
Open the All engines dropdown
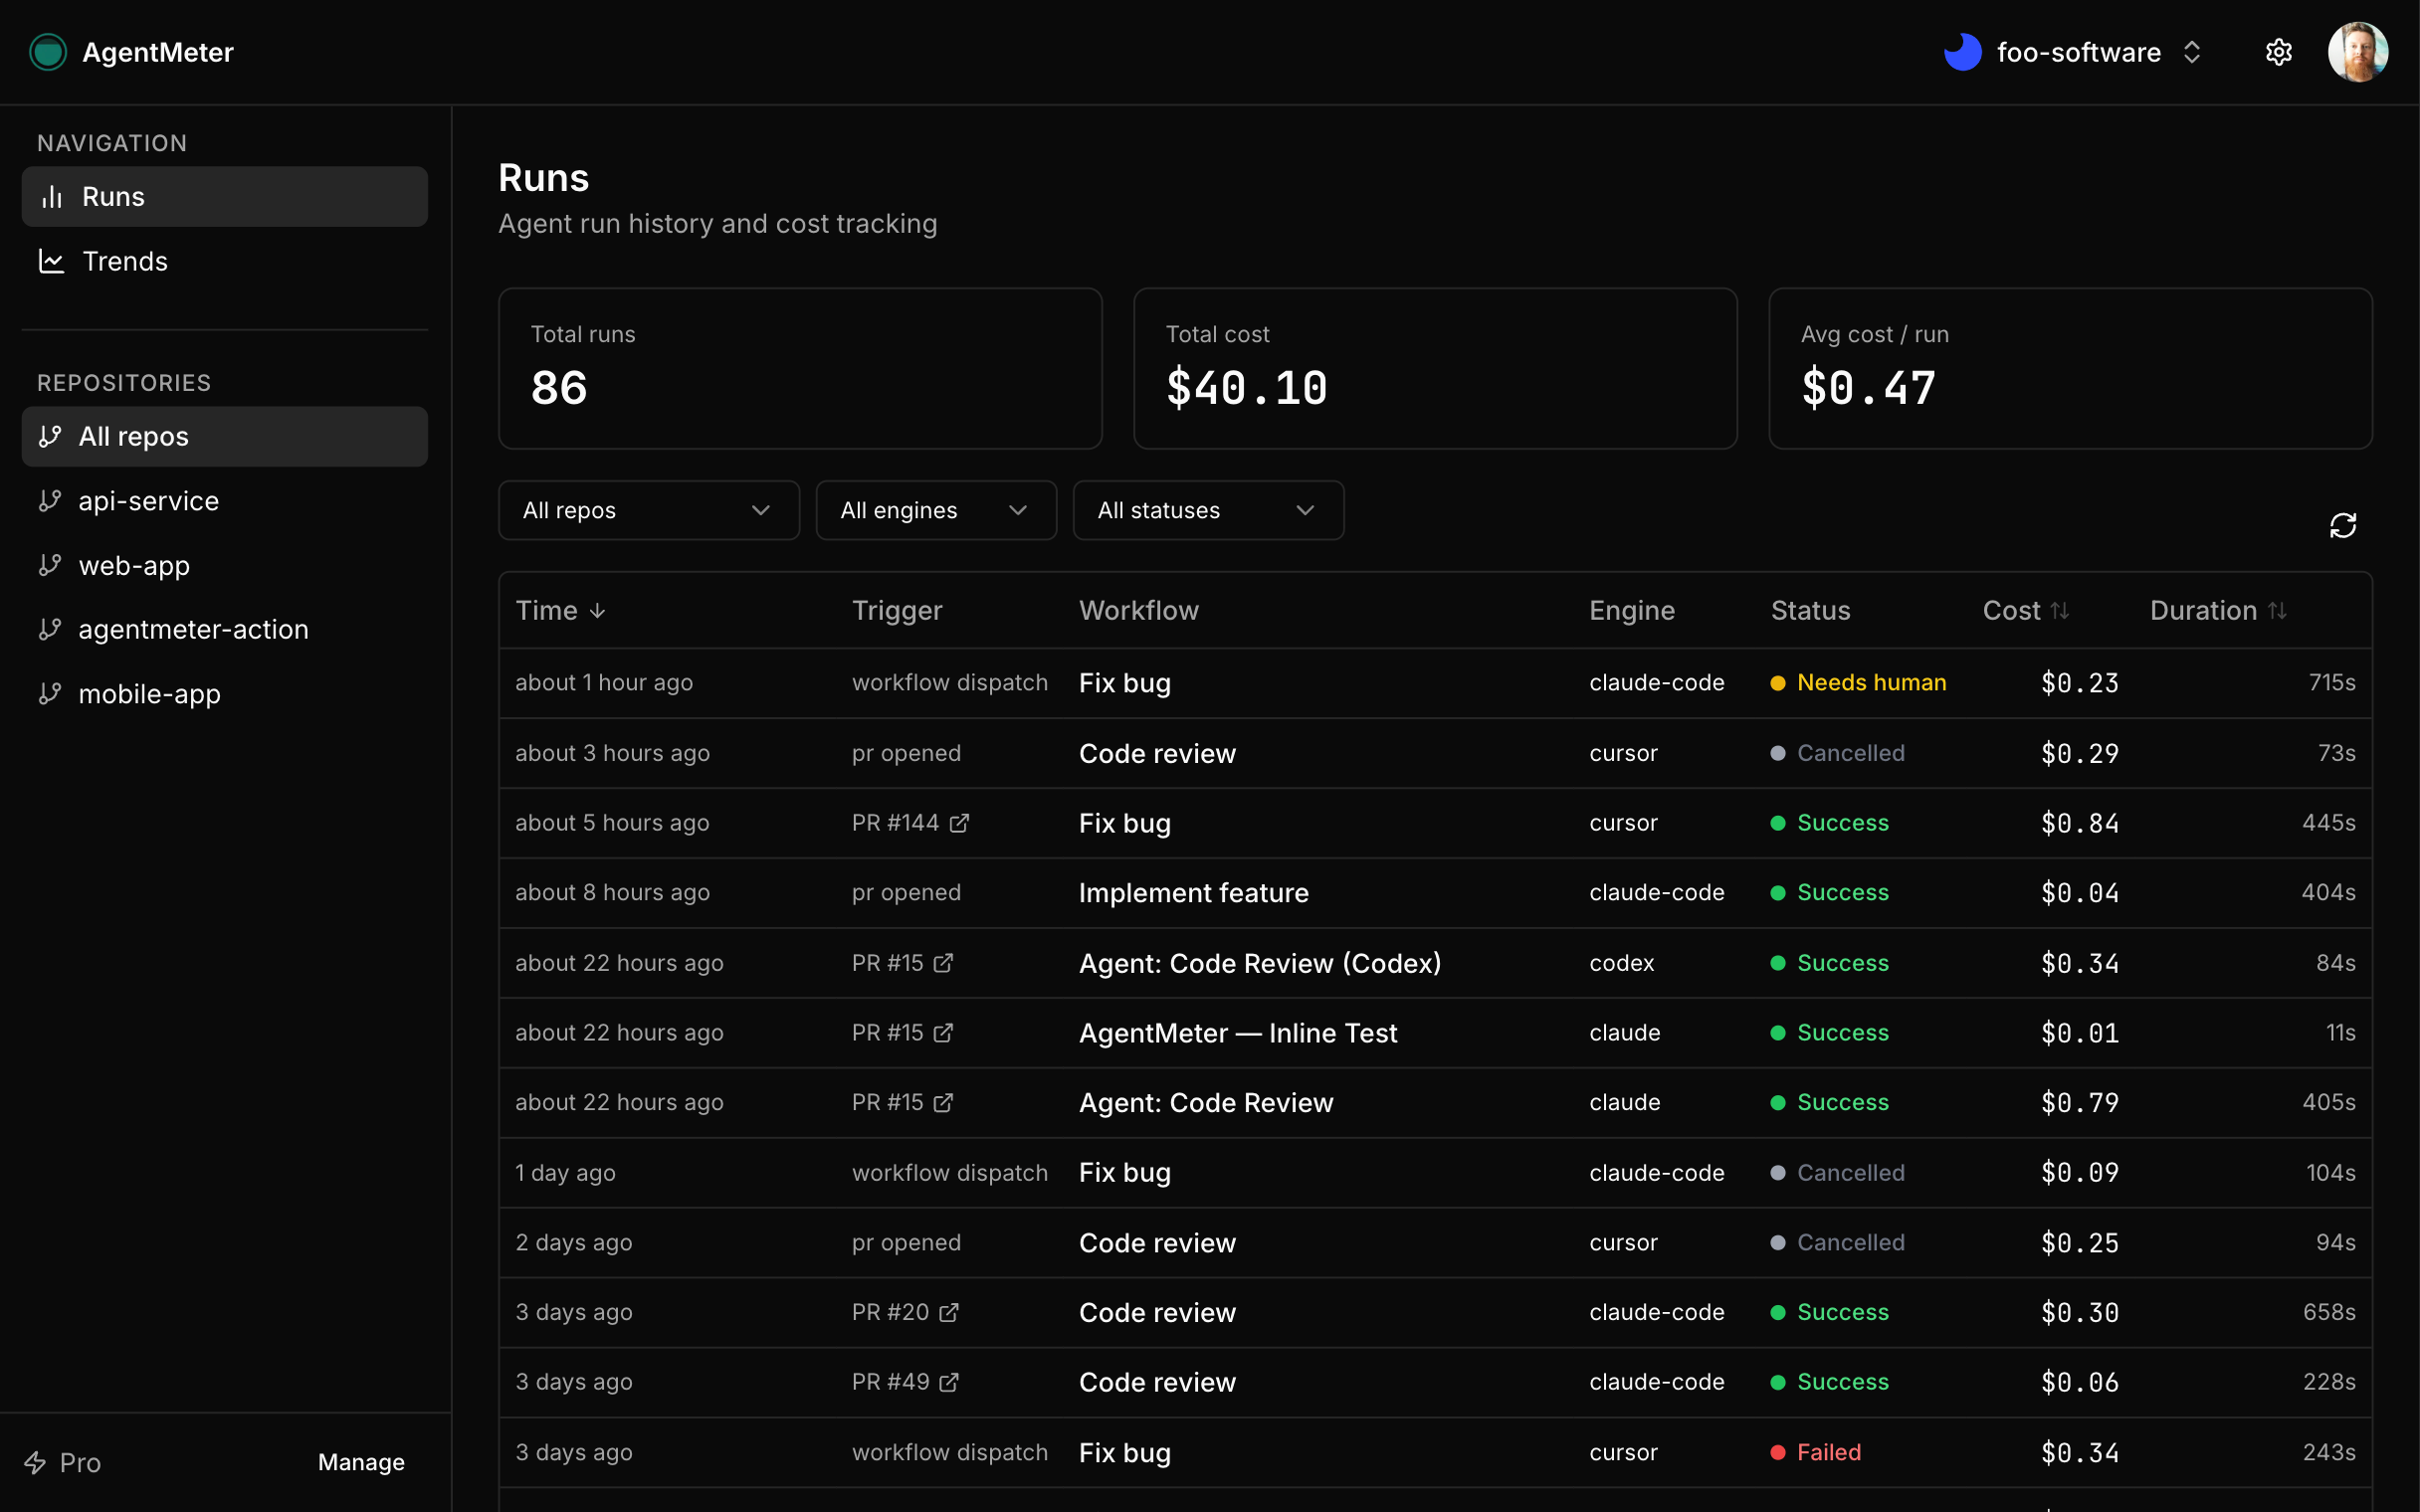936,510
